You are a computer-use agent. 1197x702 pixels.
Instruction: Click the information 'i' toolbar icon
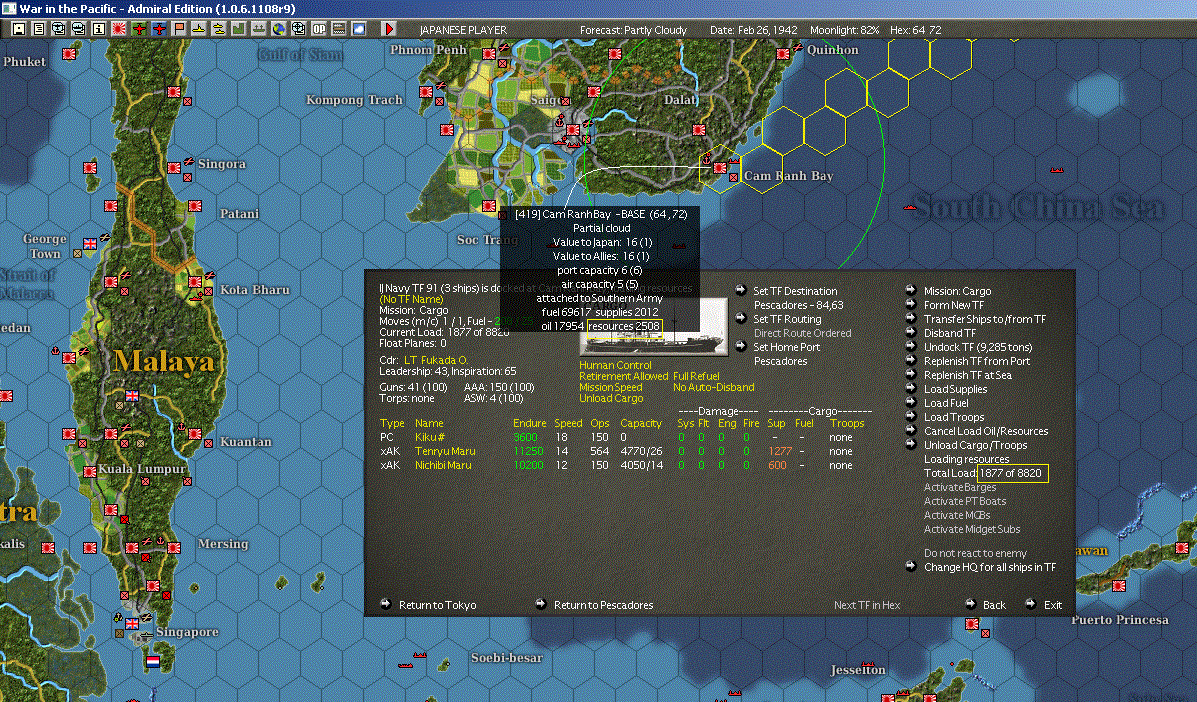(98, 29)
